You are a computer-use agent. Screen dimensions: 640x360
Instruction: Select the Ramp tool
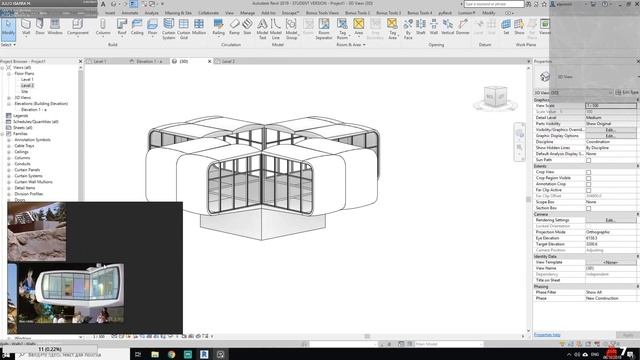(234, 27)
